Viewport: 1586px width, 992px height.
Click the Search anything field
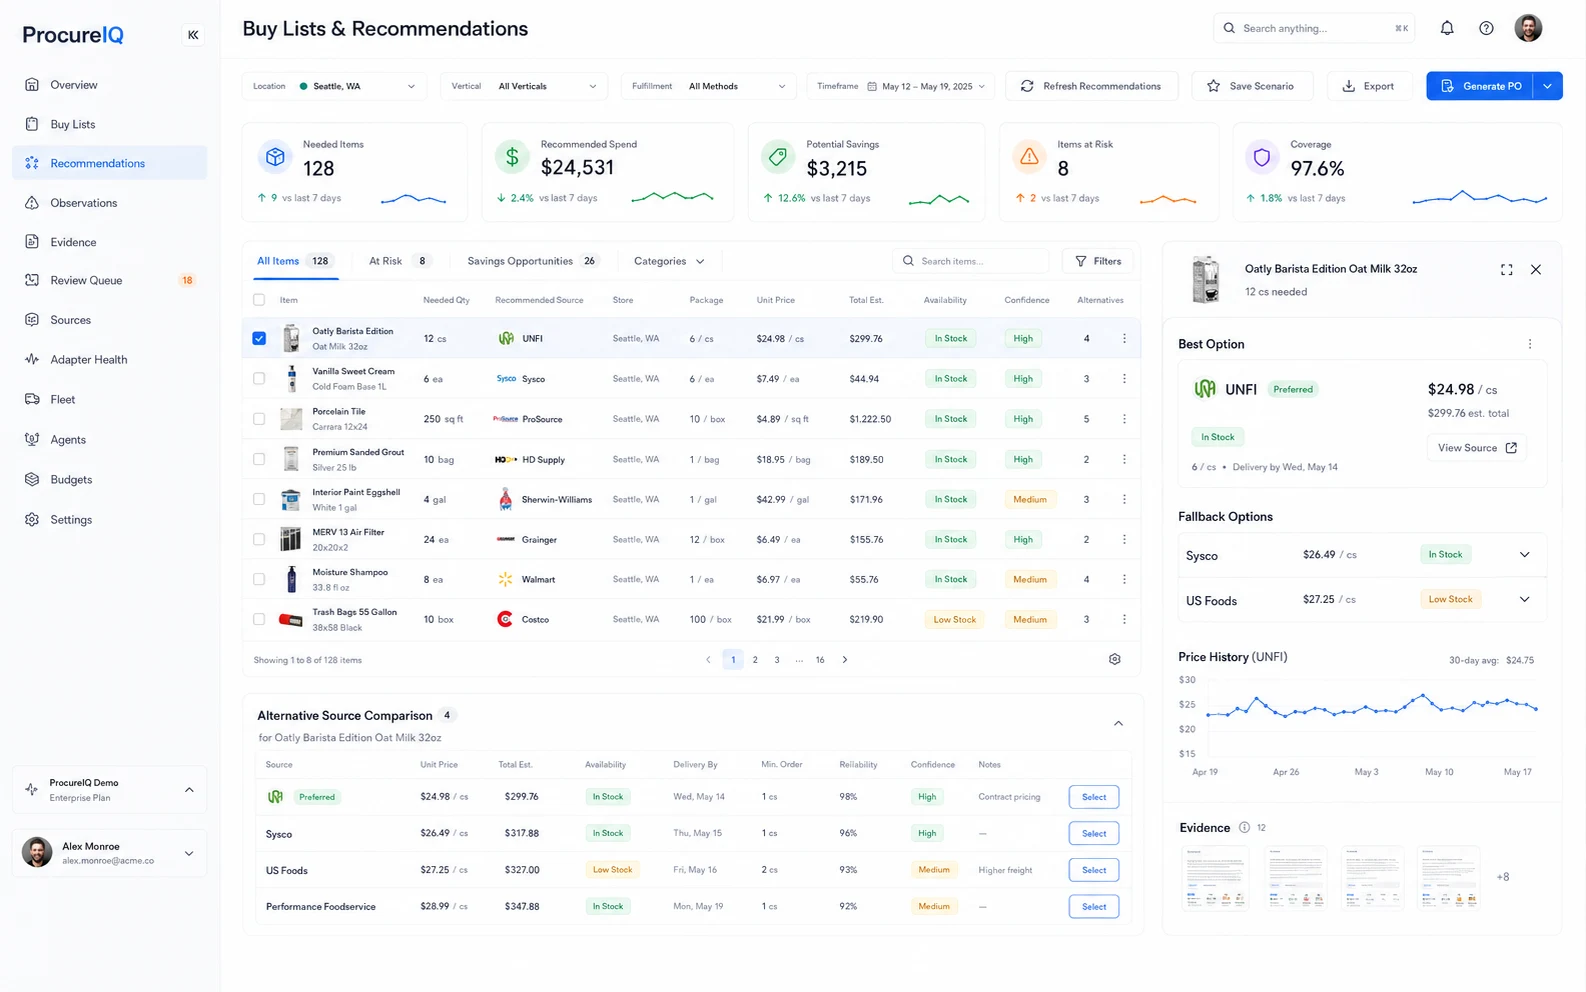(1314, 28)
